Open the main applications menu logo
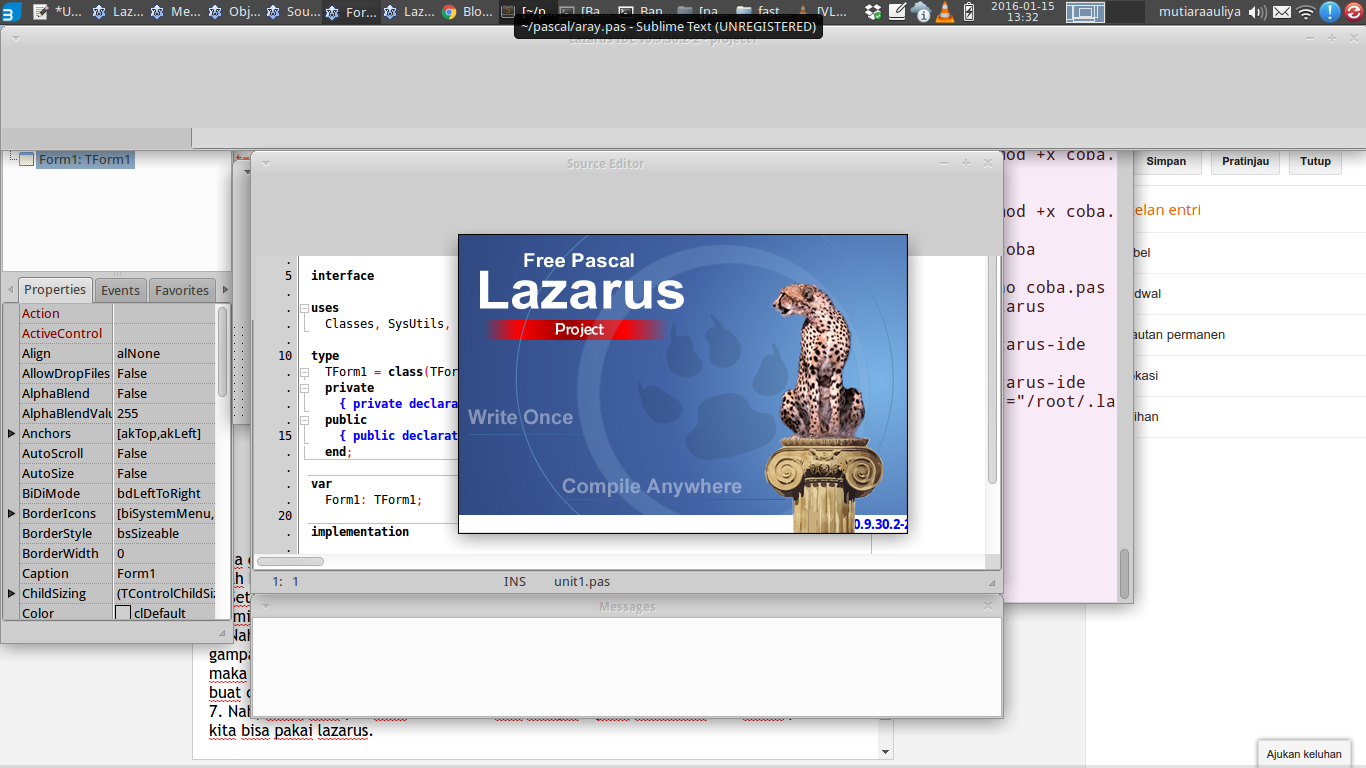This screenshot has width=1366, height=768. tap(11, 12)
